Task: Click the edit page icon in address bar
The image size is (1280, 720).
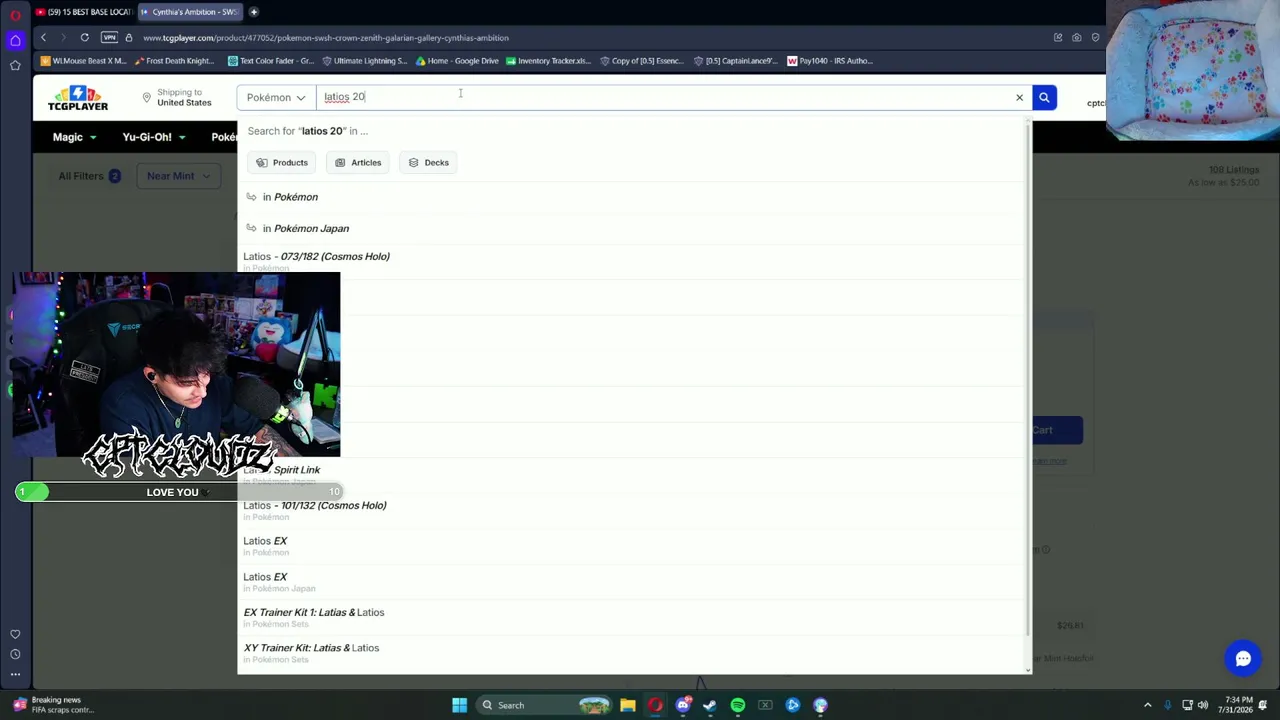Action: [x=1058, y=38]
